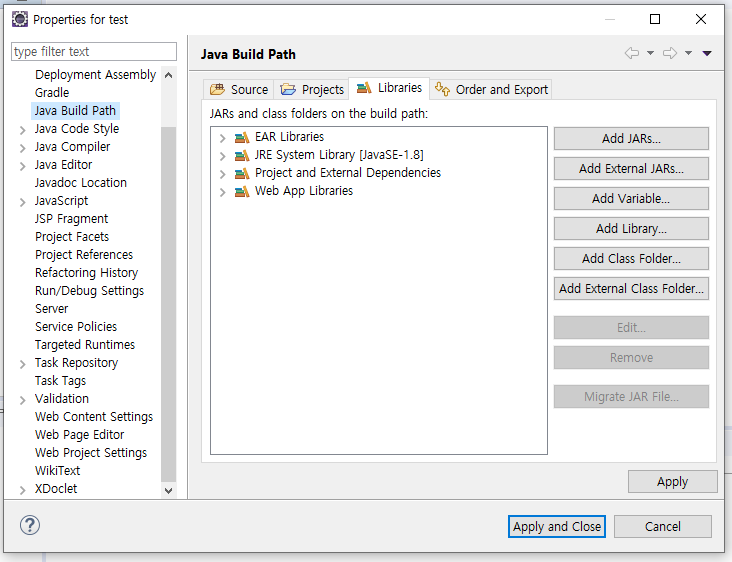Click the sidebar vertical scrollbar thumb

169,304
